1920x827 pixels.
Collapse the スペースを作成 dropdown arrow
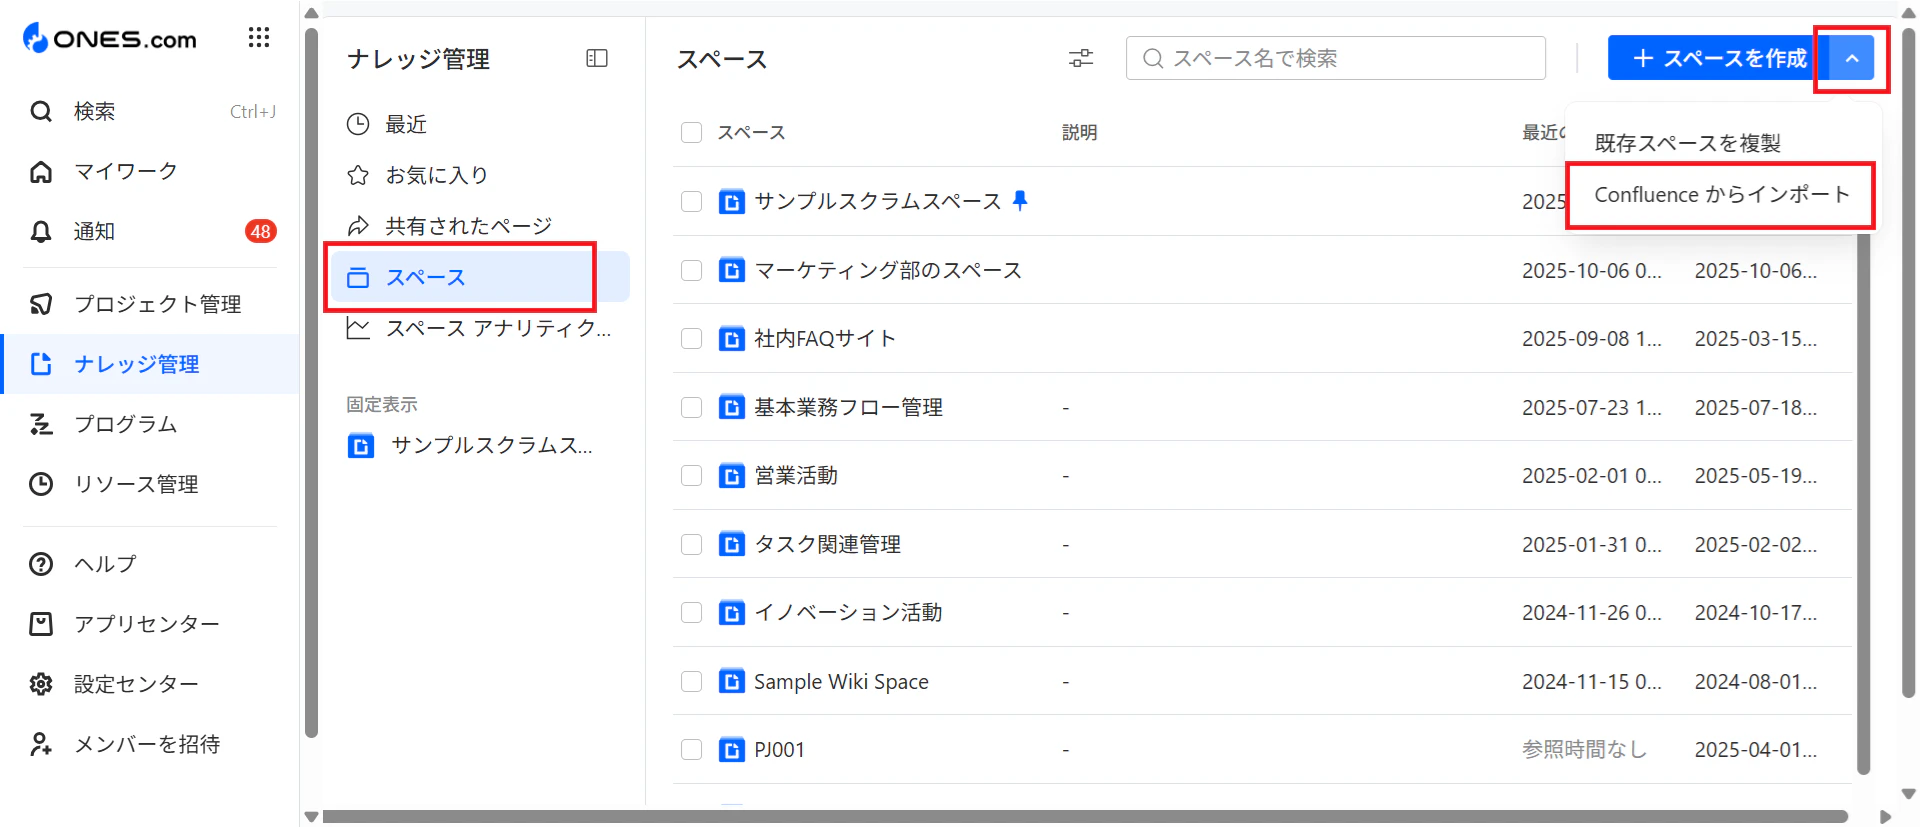coord(1852,58)
